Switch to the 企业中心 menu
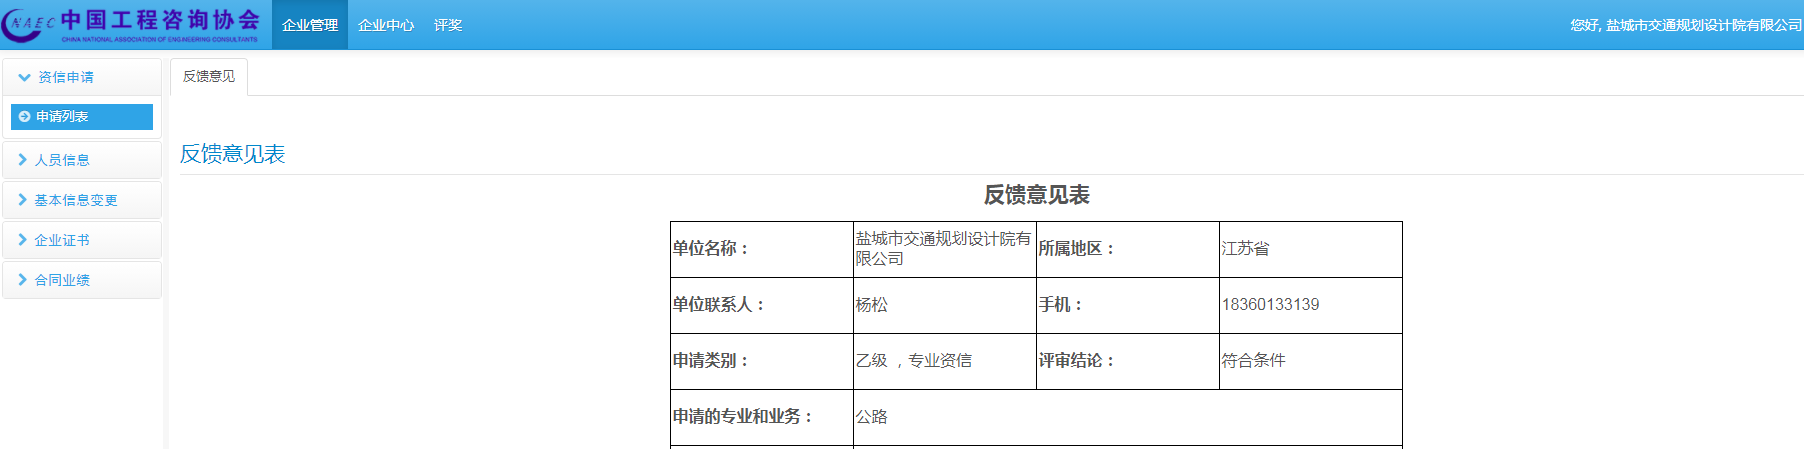 click(386, 25)
